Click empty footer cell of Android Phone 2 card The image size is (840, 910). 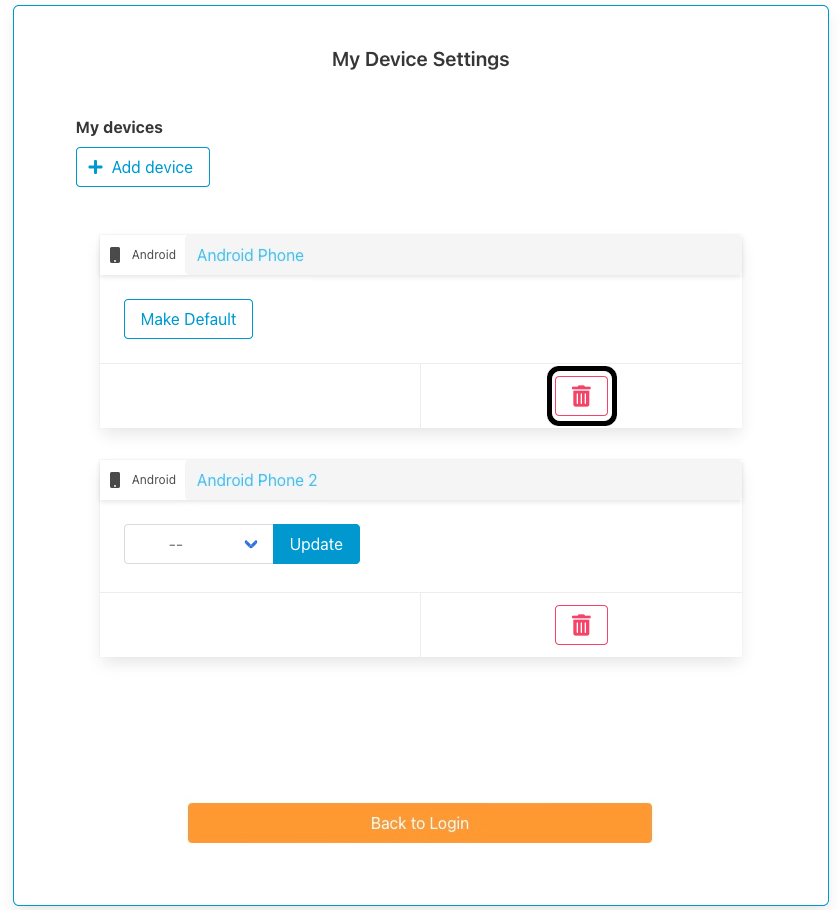pos(260,625)
